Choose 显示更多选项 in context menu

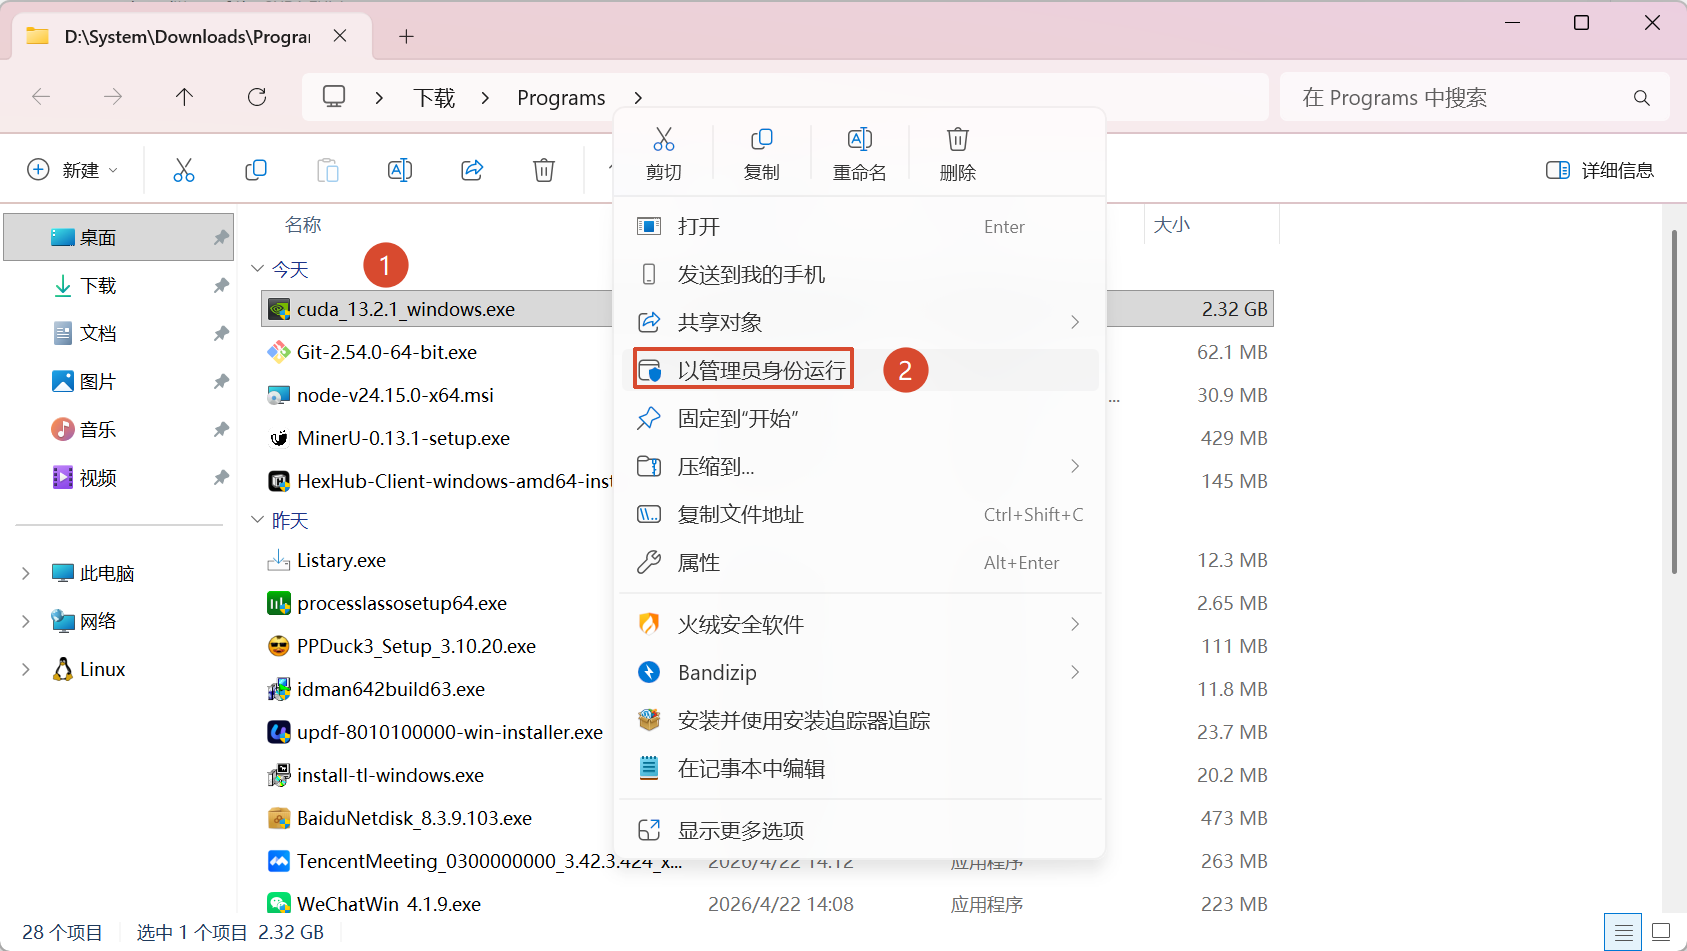click(740, 830)
